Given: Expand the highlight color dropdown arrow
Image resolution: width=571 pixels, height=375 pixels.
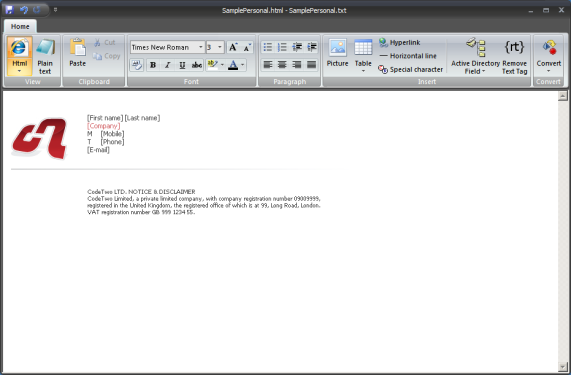Looking at the screenshot, I should [x=222, y=65].
